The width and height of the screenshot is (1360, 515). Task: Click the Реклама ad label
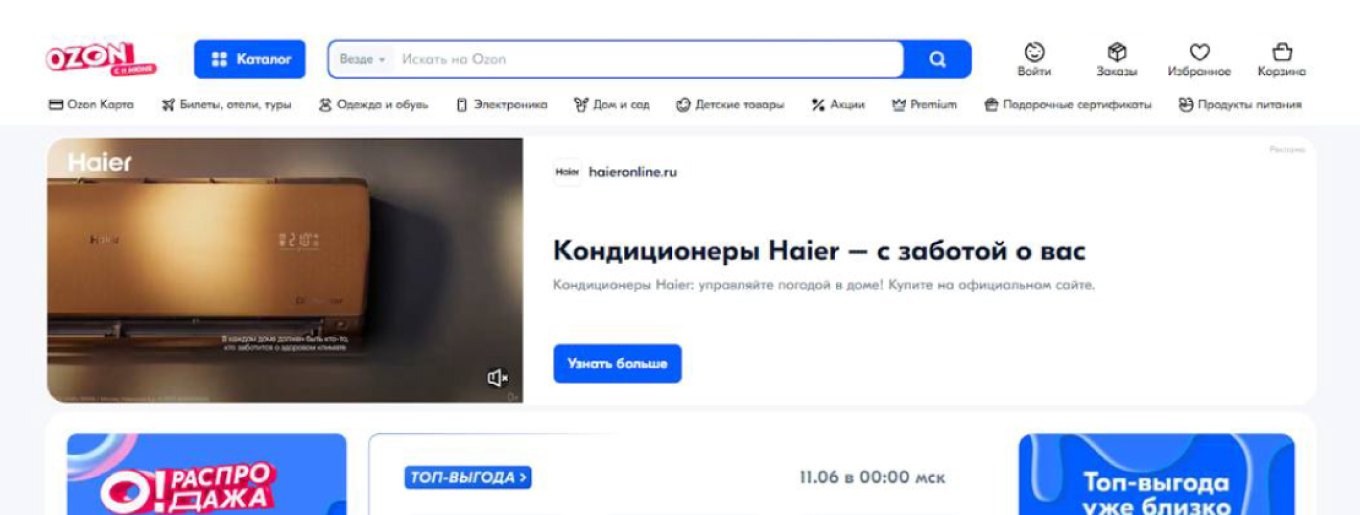[1287, 149]
